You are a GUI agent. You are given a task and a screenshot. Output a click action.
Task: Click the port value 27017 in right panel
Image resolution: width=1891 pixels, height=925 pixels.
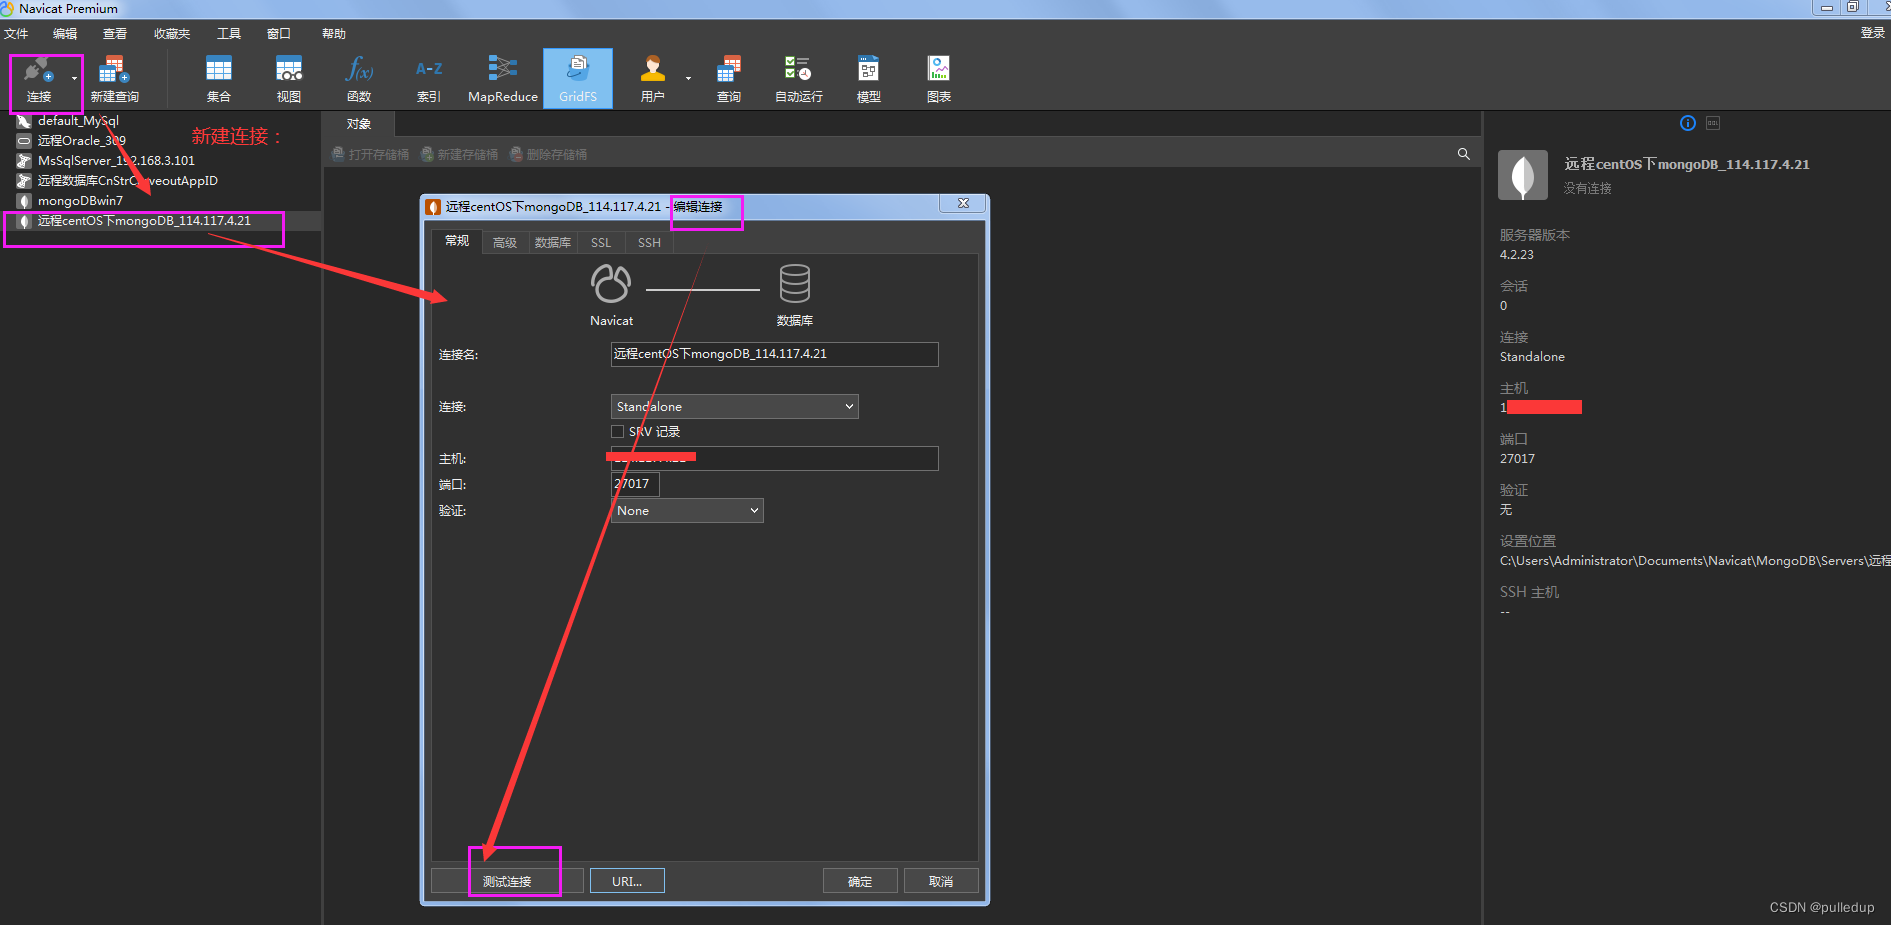pyautogui.click(x=1517, y=459)
